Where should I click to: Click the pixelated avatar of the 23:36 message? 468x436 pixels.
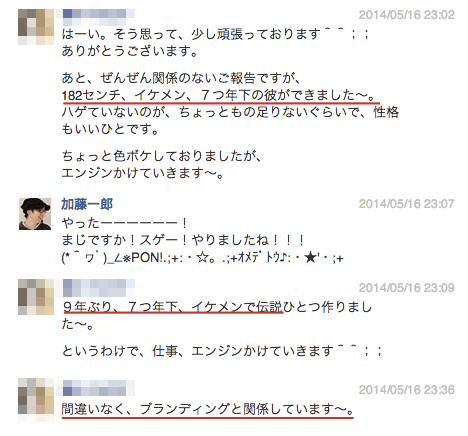36,399
